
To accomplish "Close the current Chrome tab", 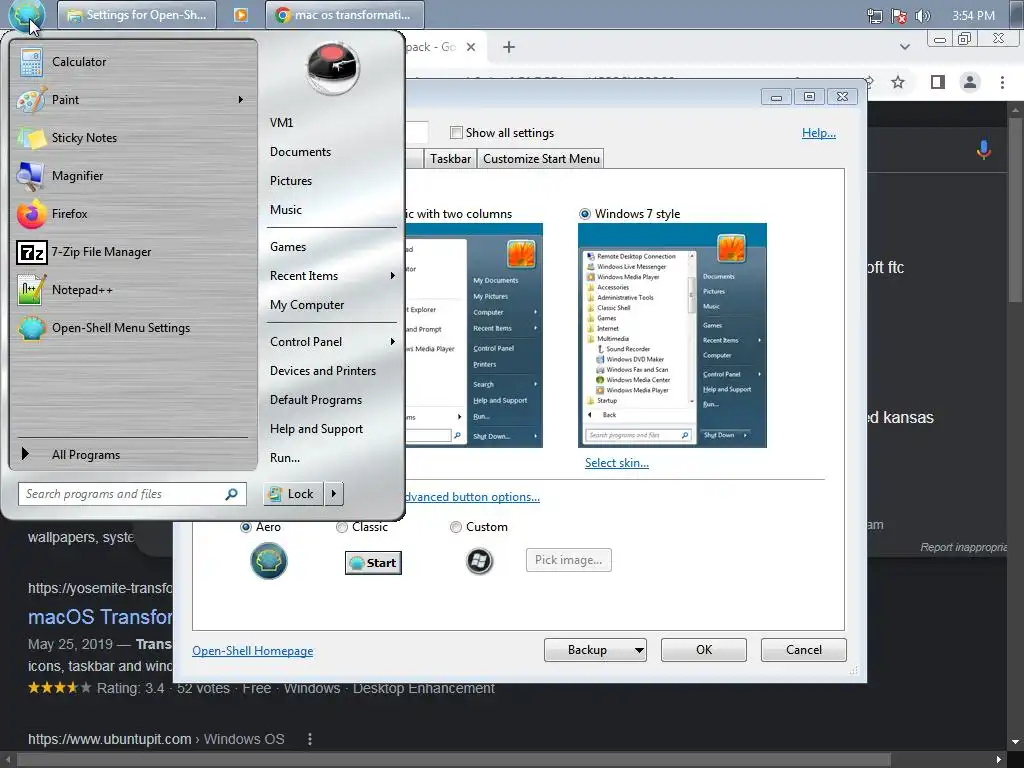I will coord(471,47).
